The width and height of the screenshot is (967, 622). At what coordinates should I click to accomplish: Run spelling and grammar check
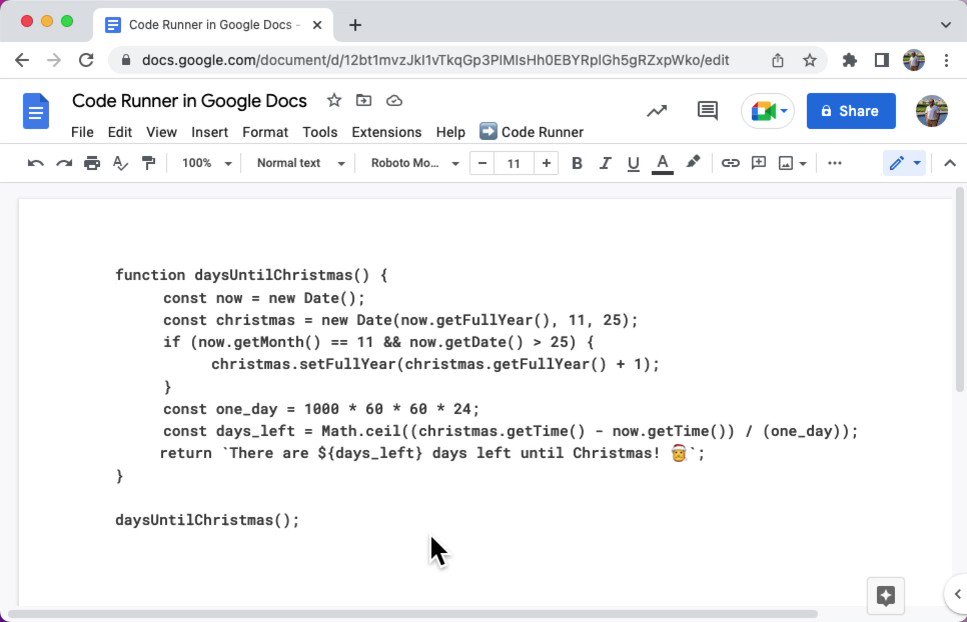pos(120,162)
